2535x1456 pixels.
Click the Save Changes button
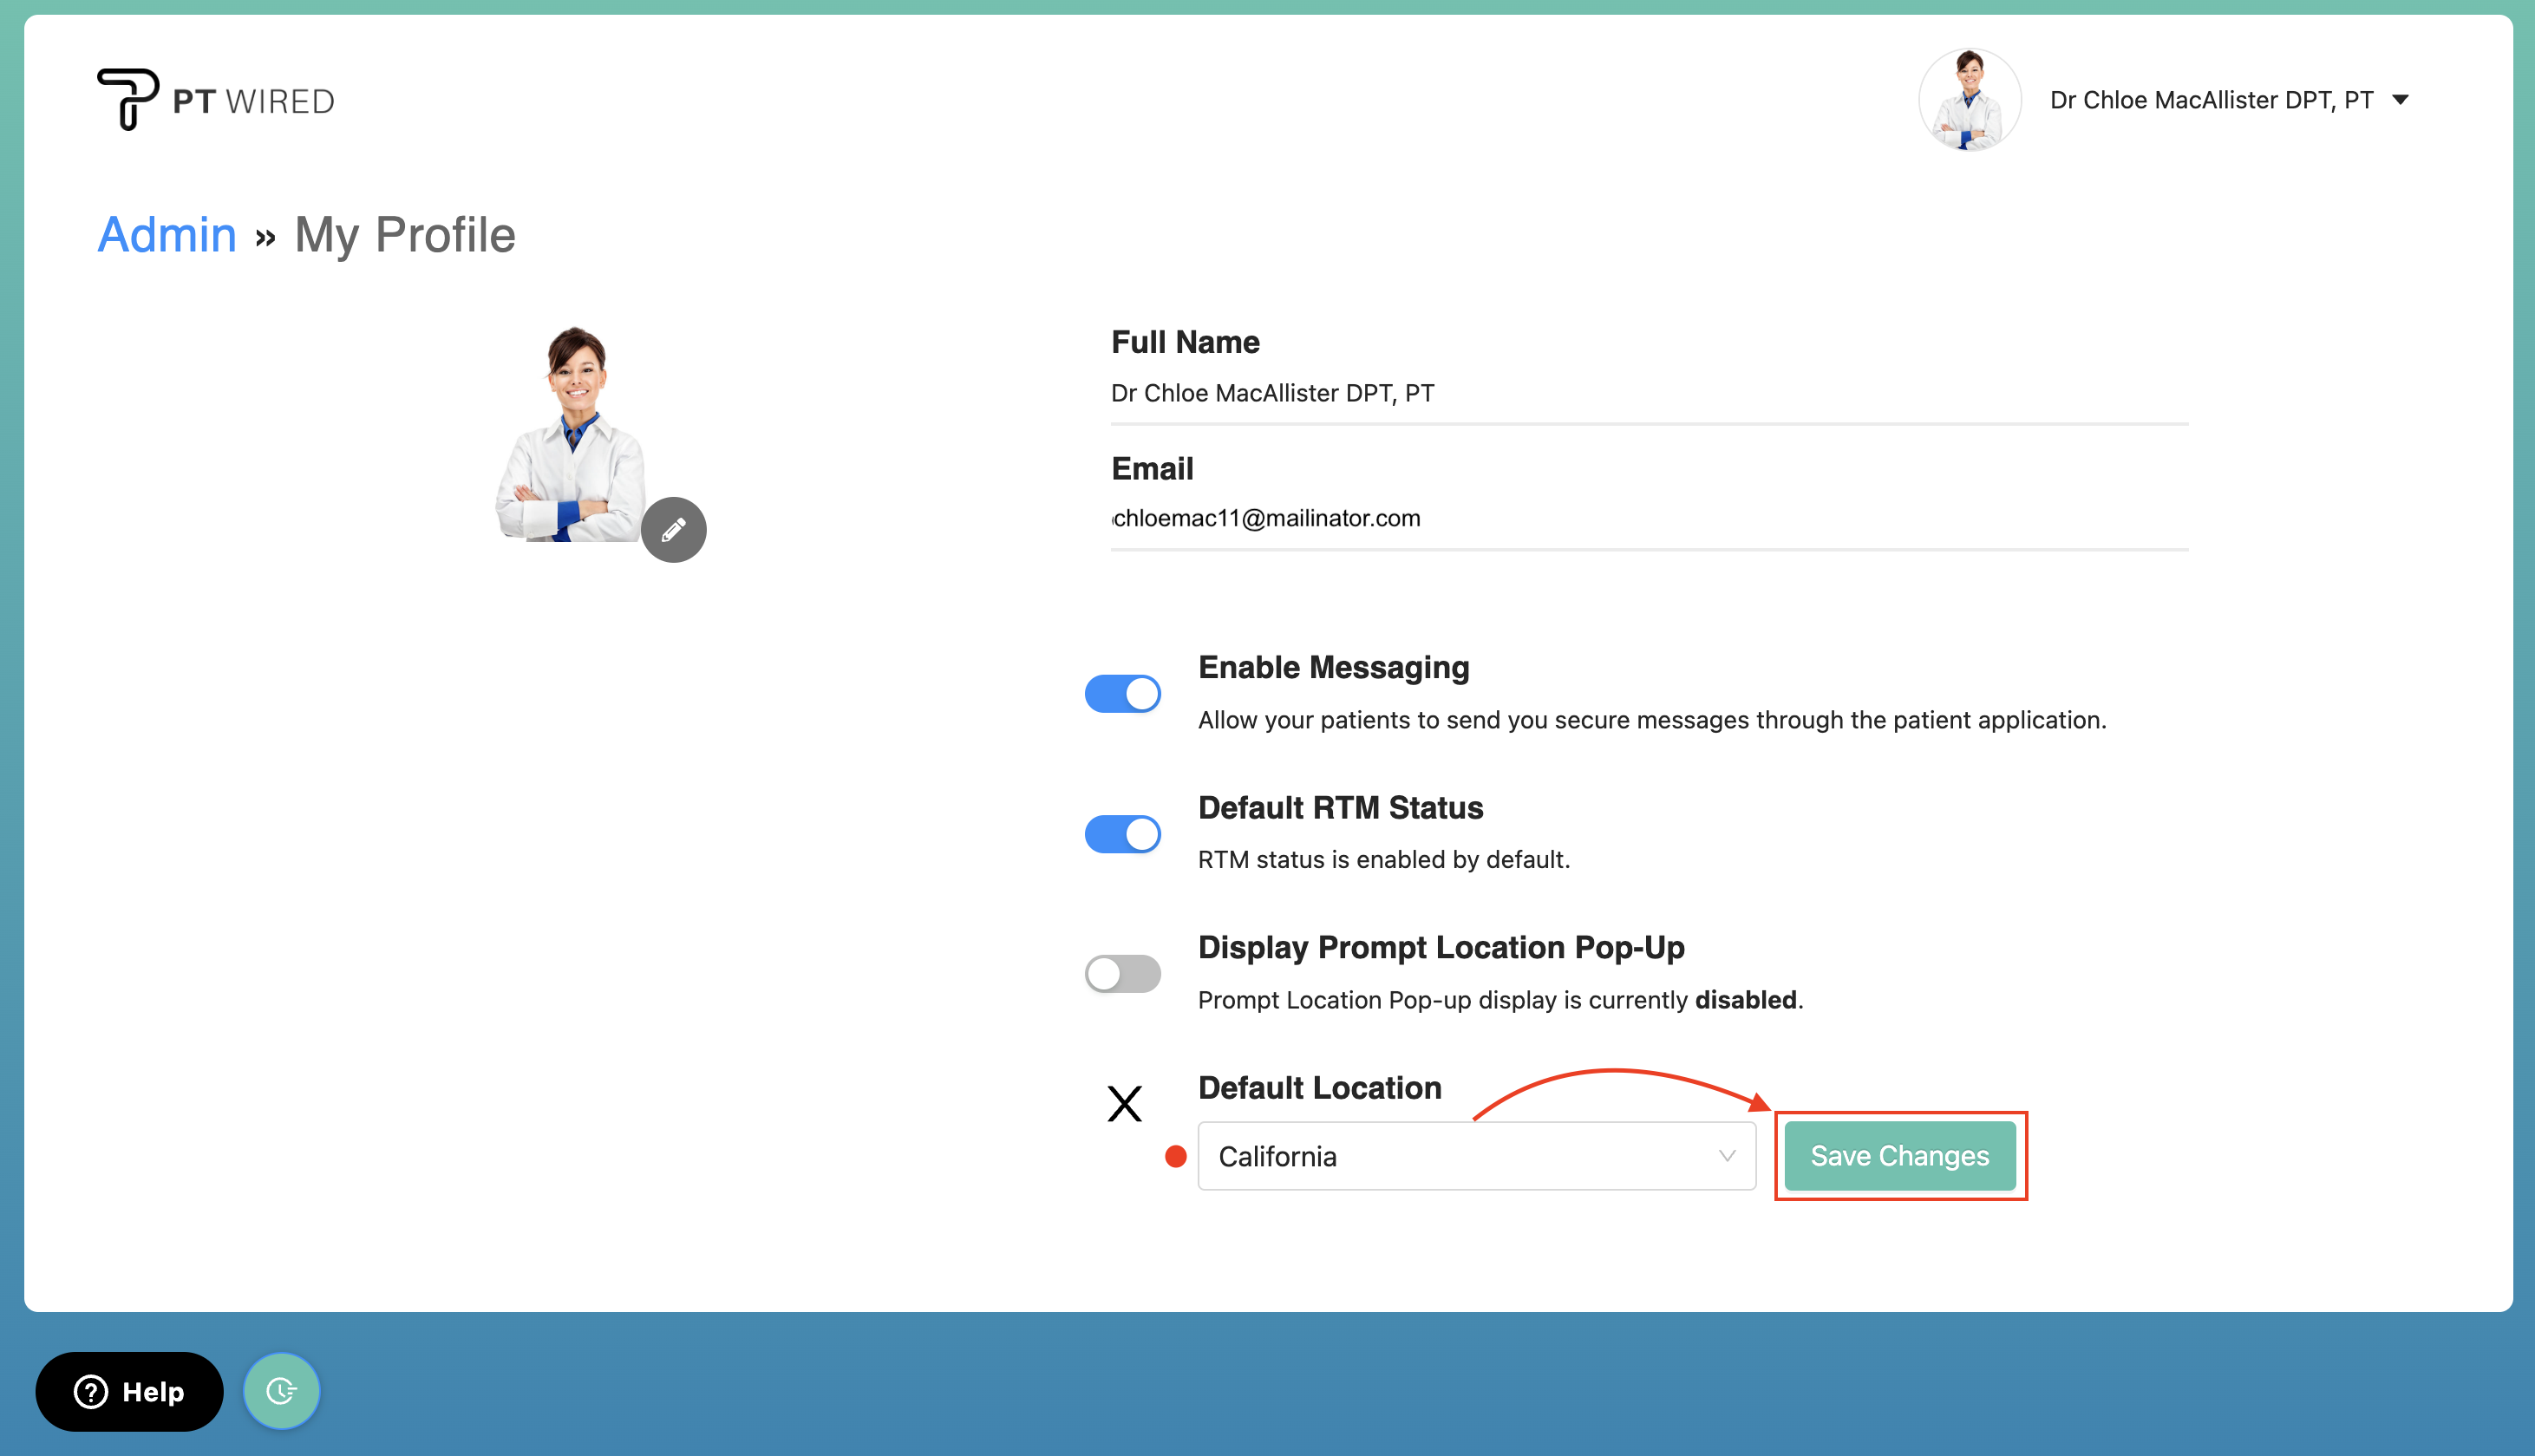coord(1899,1156)
